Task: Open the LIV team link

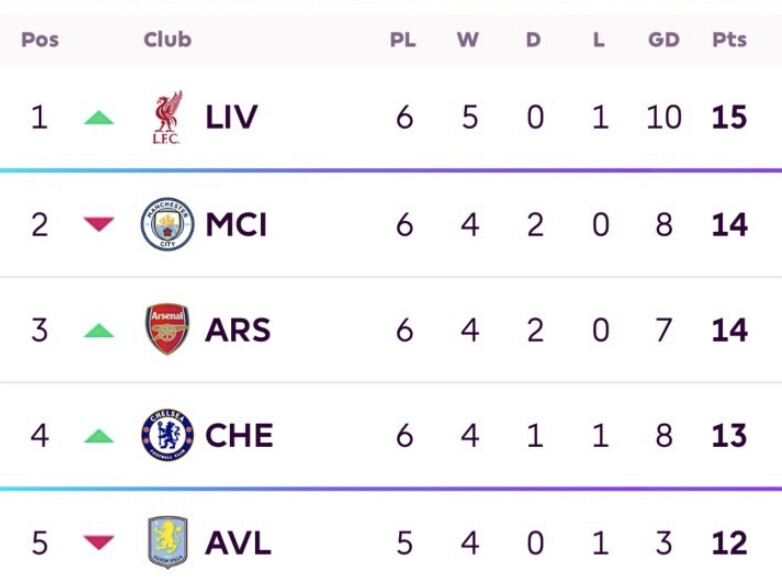Action: pyautogui.click(x=231, y=117)
